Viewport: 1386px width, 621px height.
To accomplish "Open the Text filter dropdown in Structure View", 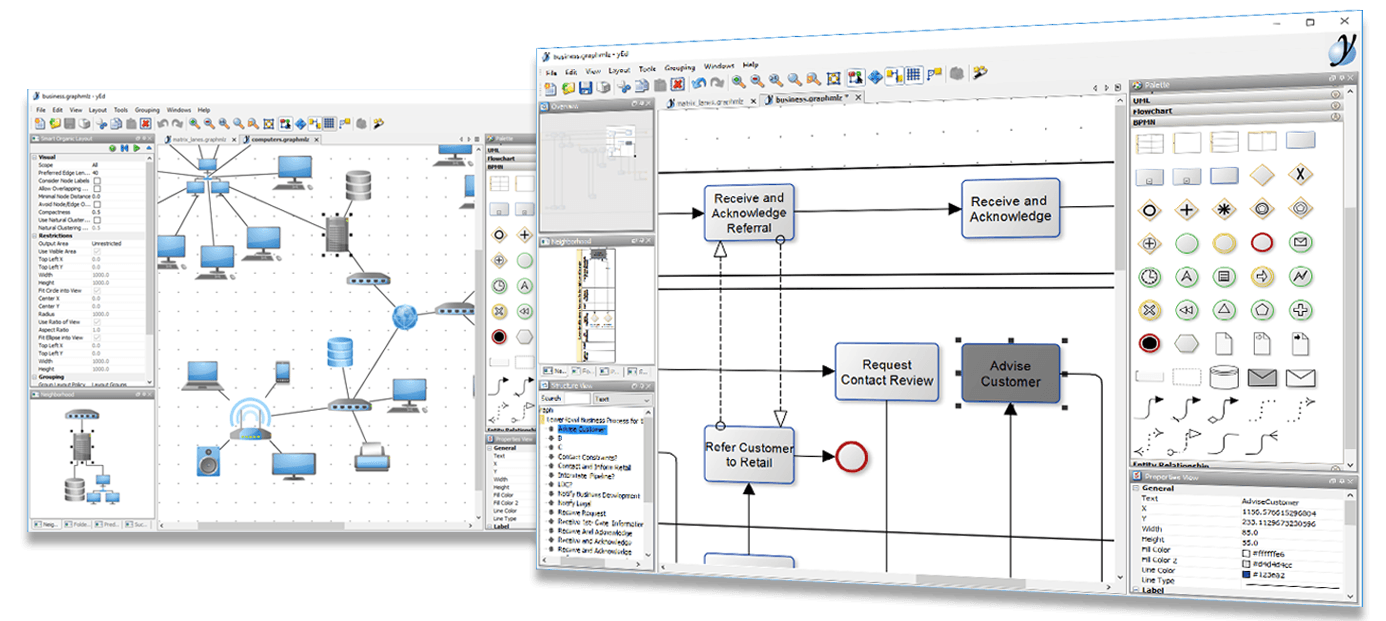I will (623, 398).
